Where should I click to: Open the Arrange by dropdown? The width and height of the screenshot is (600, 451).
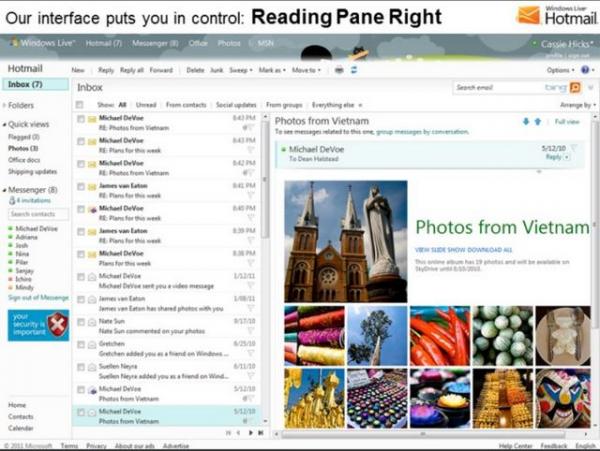[x=578, y=105]
